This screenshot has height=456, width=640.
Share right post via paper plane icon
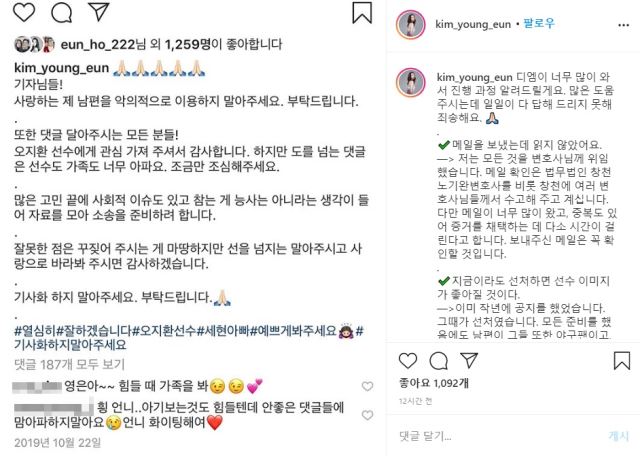pos(469,360)
